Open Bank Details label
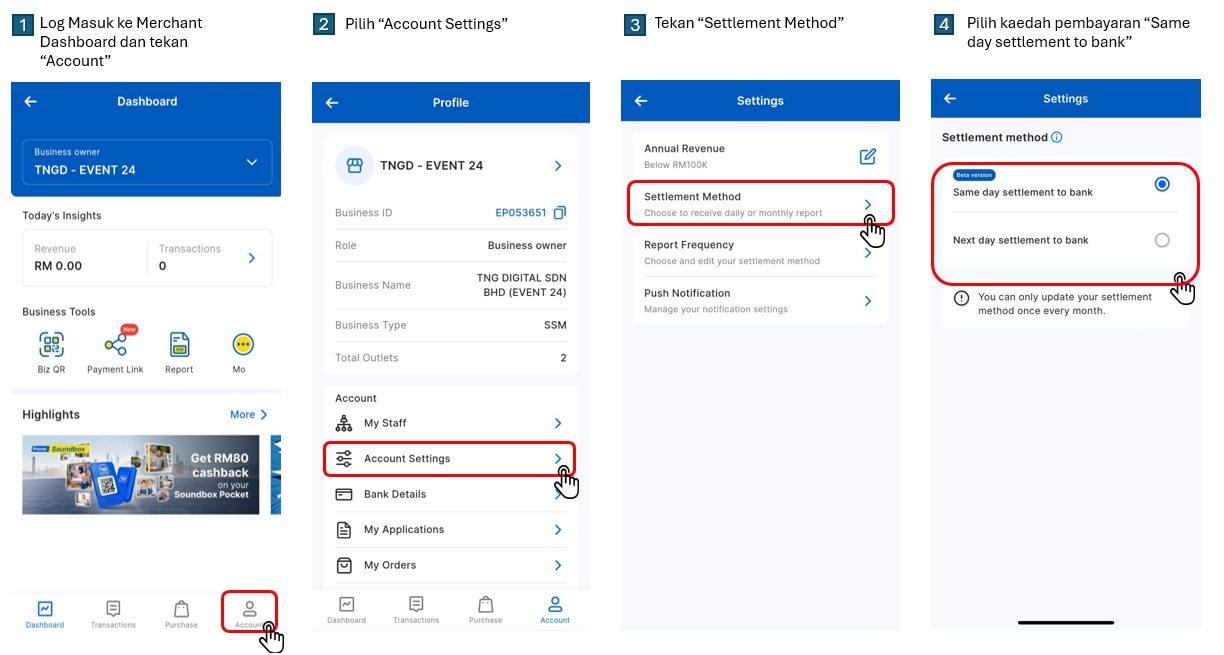The image size is (1224, 655). [395, 494]
